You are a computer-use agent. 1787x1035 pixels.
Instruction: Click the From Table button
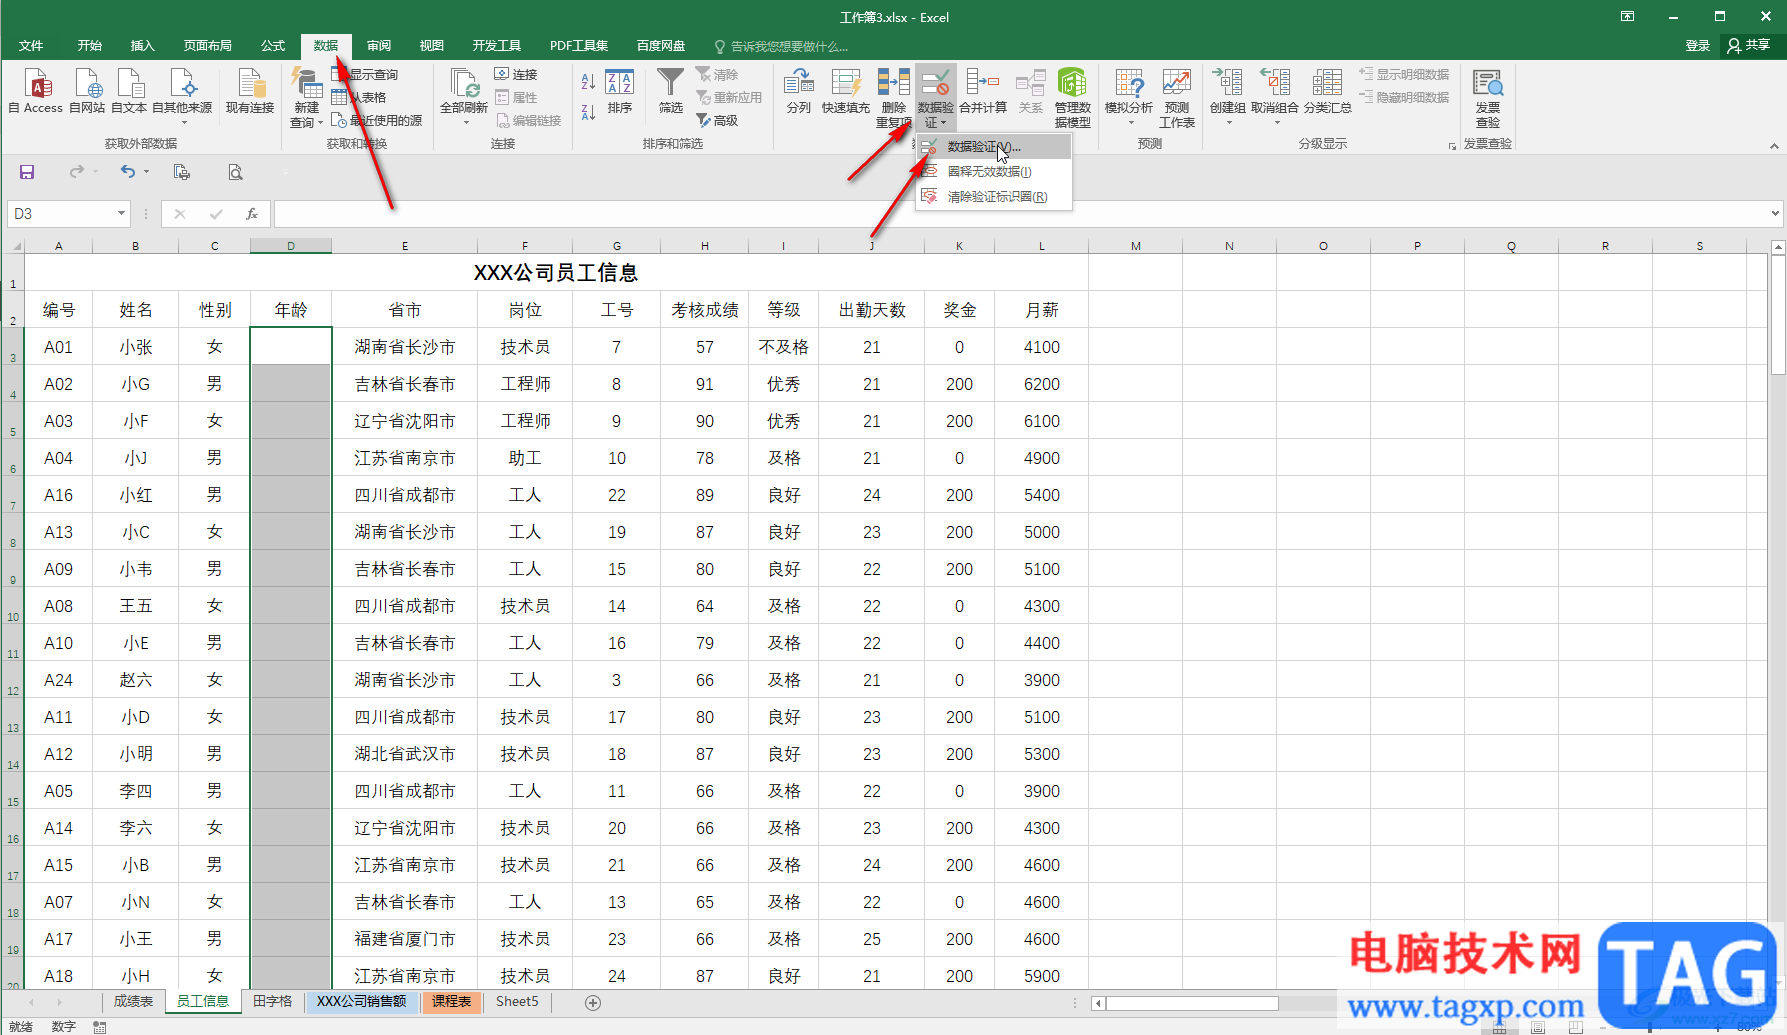coord(359,97)
